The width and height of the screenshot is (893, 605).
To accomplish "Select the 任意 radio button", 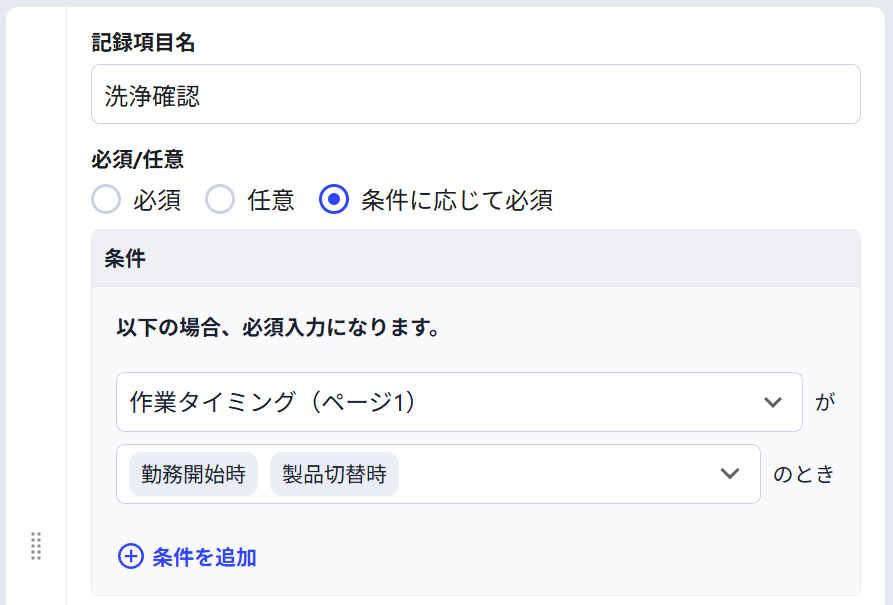I will (220, 199).
